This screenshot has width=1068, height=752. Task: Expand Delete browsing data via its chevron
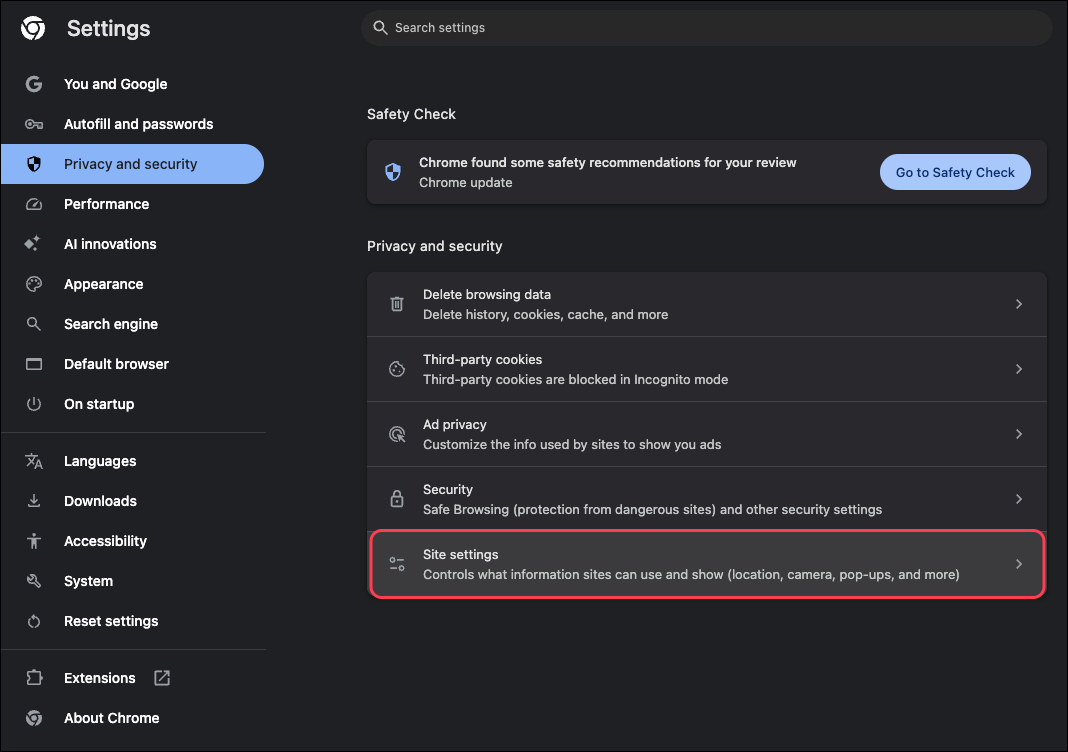coord(1019,304)
